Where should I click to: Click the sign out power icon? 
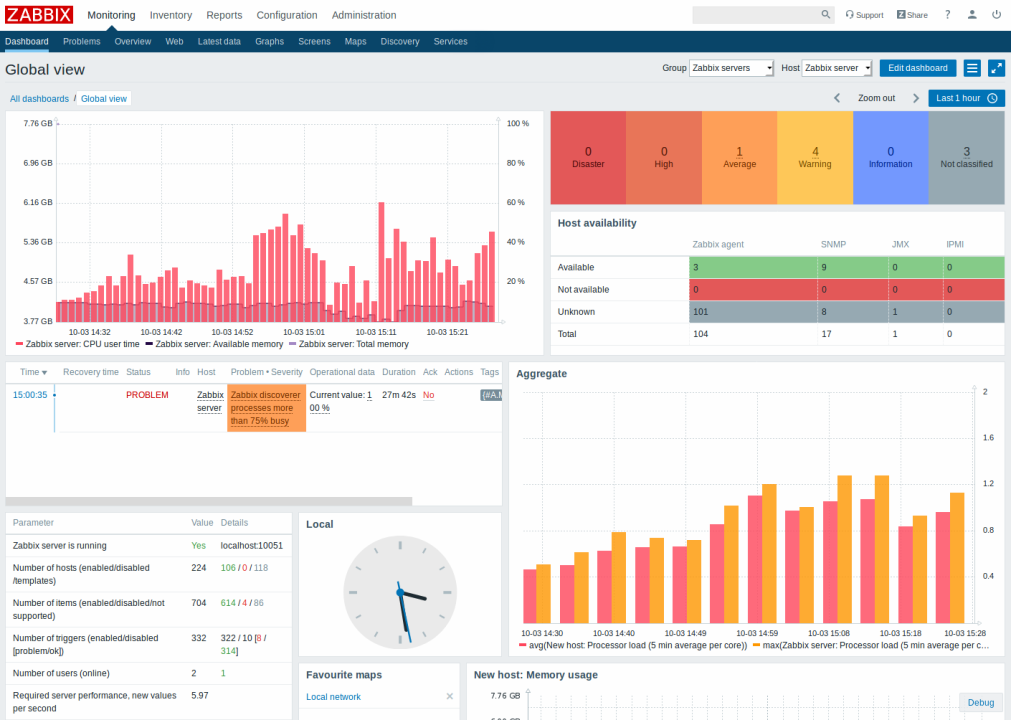point(996,15)
